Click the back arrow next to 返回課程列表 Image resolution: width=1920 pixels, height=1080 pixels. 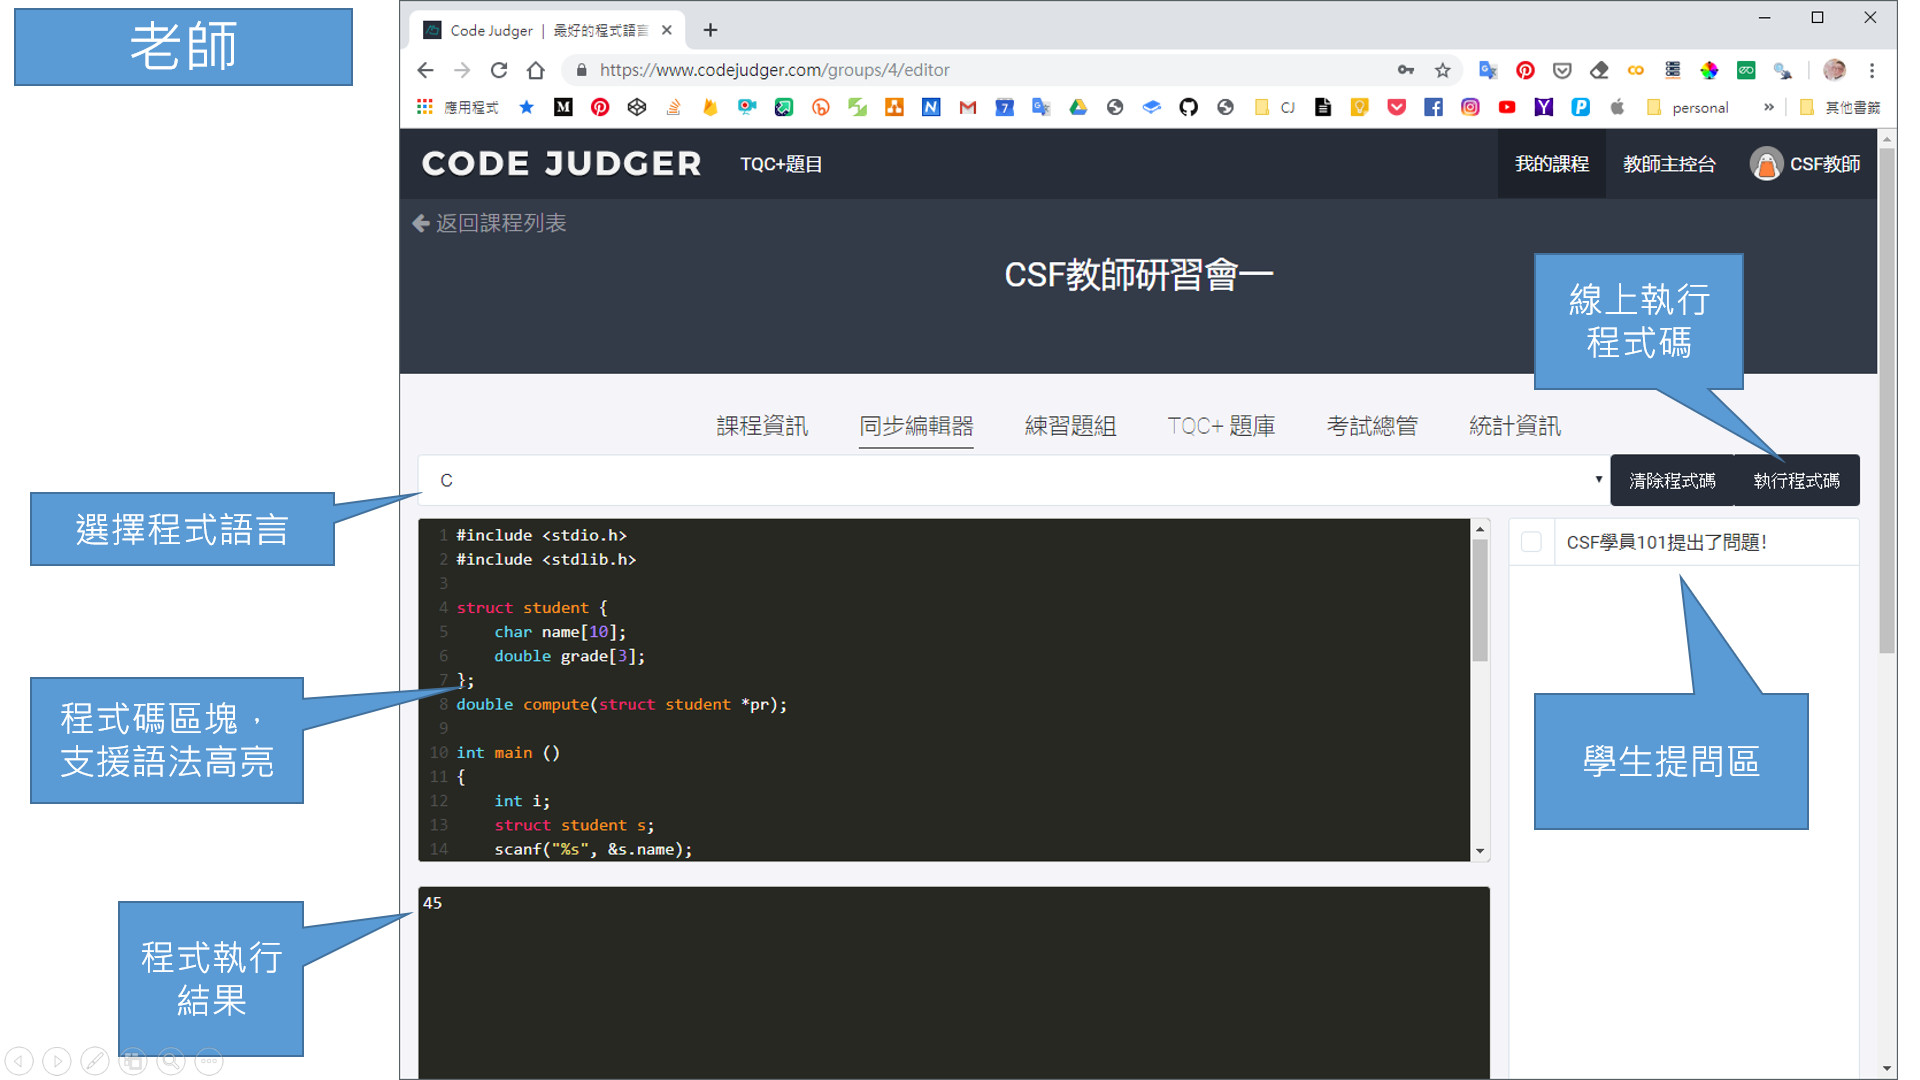coord(421,223)
